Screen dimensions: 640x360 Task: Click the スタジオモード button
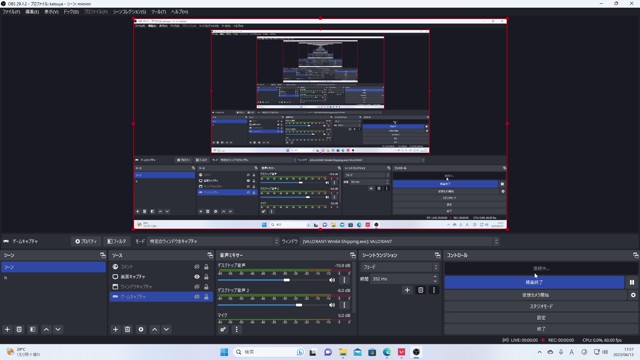click(x=541, y=306)
